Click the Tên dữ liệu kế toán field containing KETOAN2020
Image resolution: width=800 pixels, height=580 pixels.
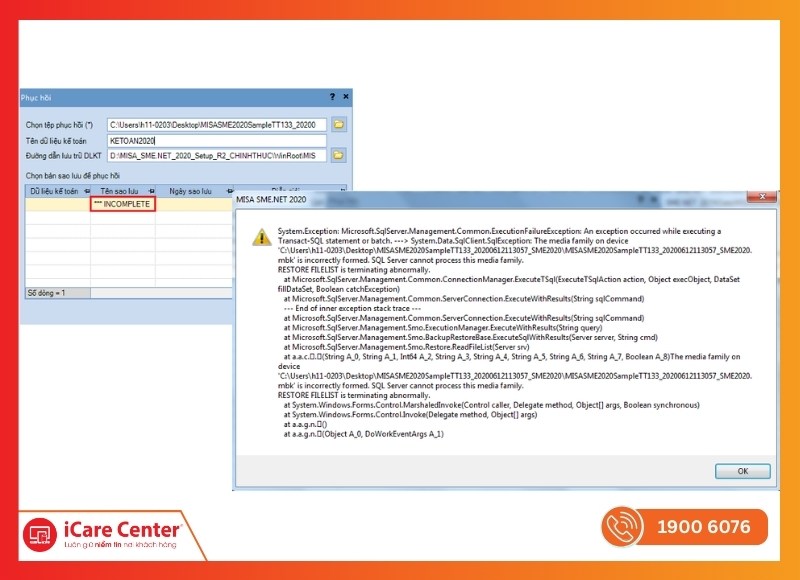[217, 141]
